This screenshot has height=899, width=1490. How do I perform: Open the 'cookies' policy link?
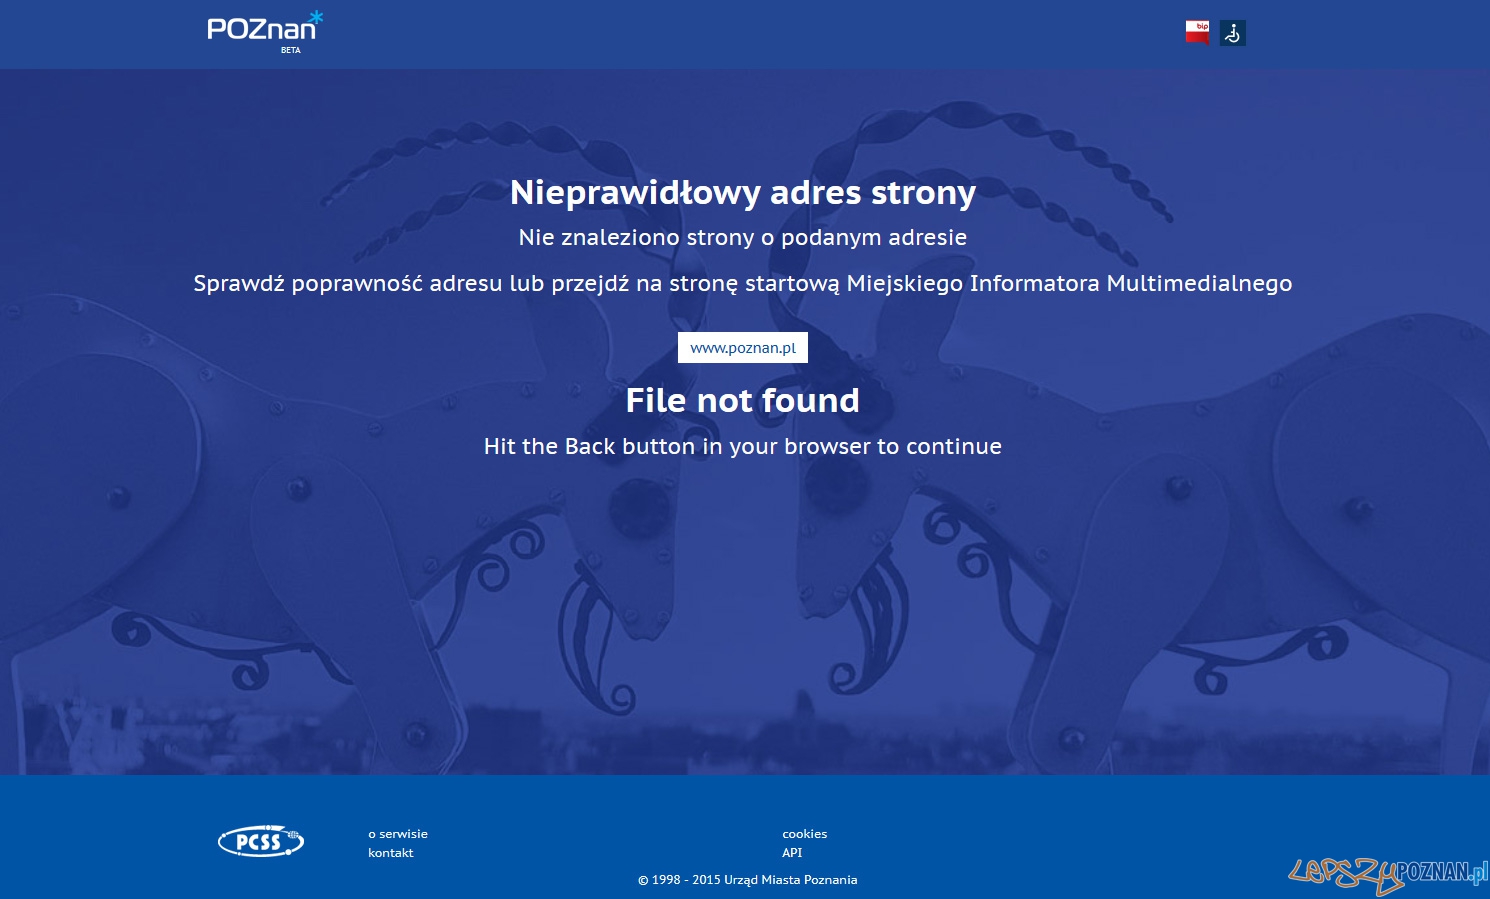coord(805,833)
